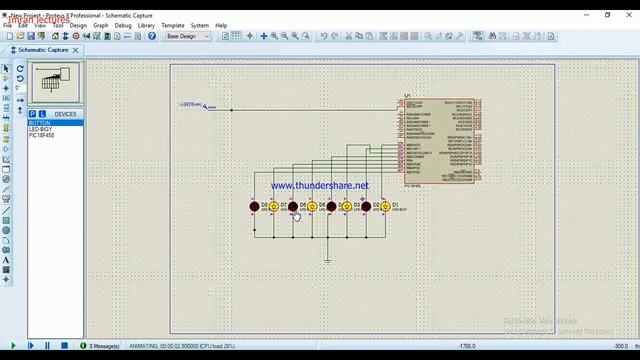Open the Template menu
640x360 pixels.
173,25
